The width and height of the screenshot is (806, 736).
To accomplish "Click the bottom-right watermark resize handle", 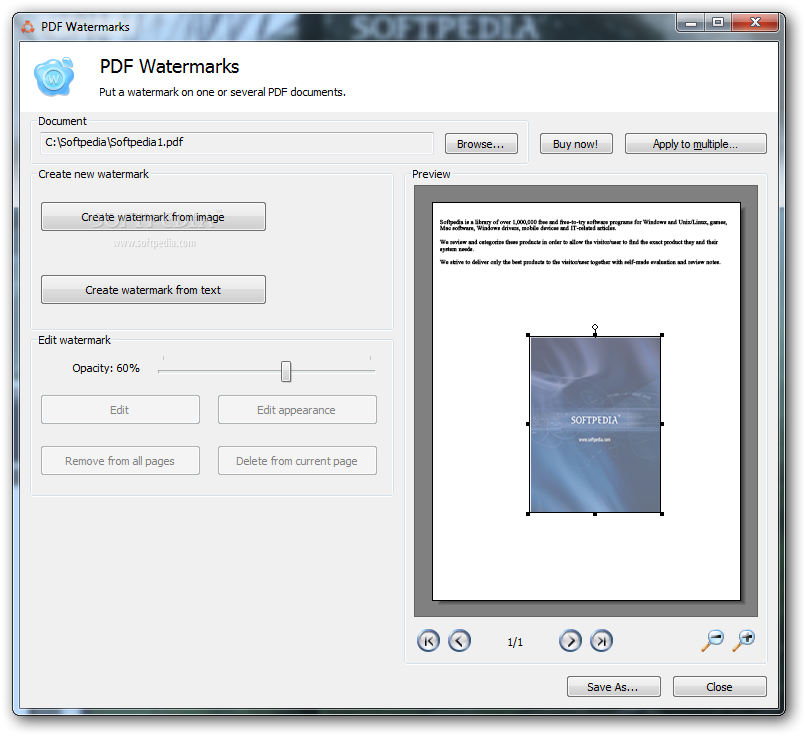I will click(x=662, y=514).
